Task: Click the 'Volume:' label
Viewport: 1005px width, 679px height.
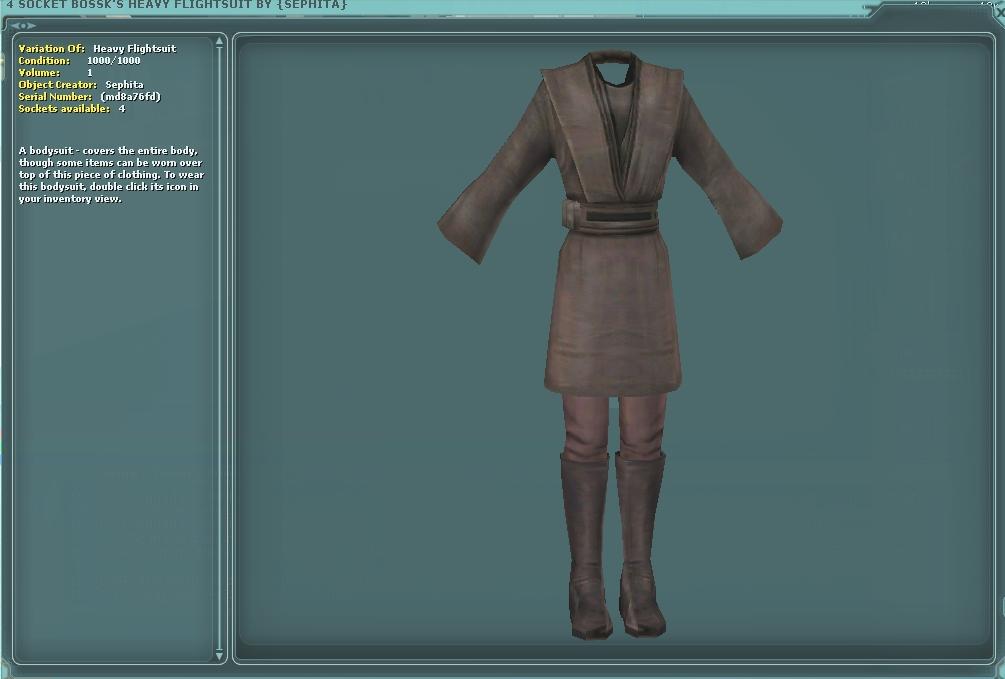Action: click(39, 73)
